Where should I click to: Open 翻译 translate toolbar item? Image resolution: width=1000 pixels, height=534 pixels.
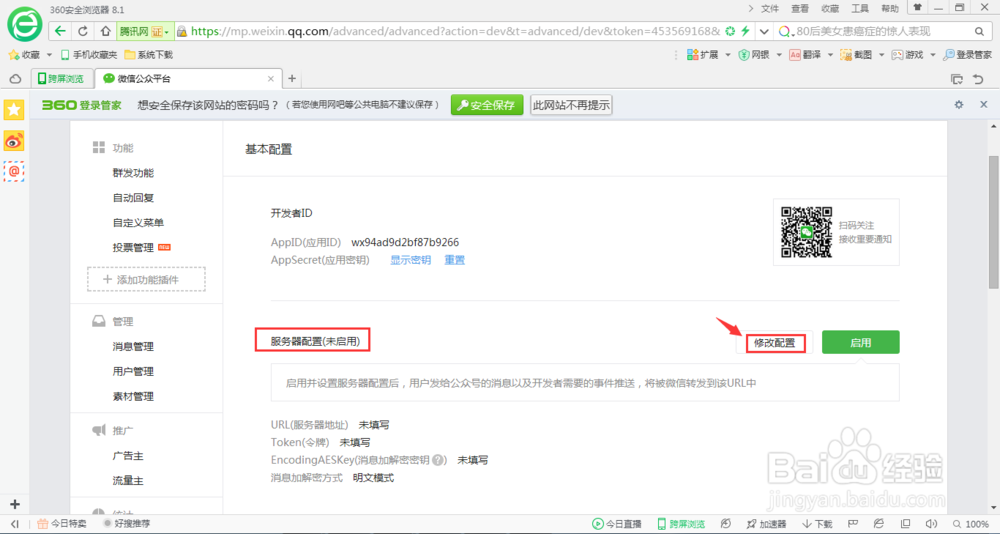coord(805,55)
